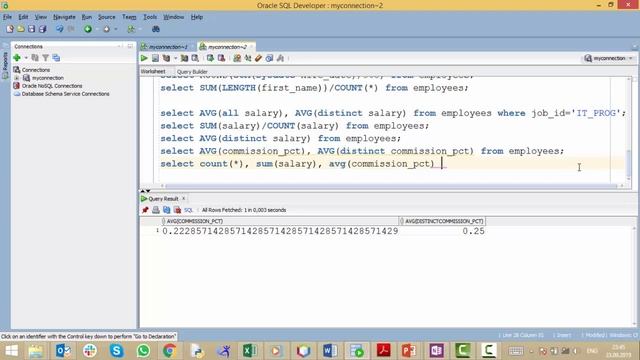
Task: Open the Forward navigation history dropdown
Action: 116,29
